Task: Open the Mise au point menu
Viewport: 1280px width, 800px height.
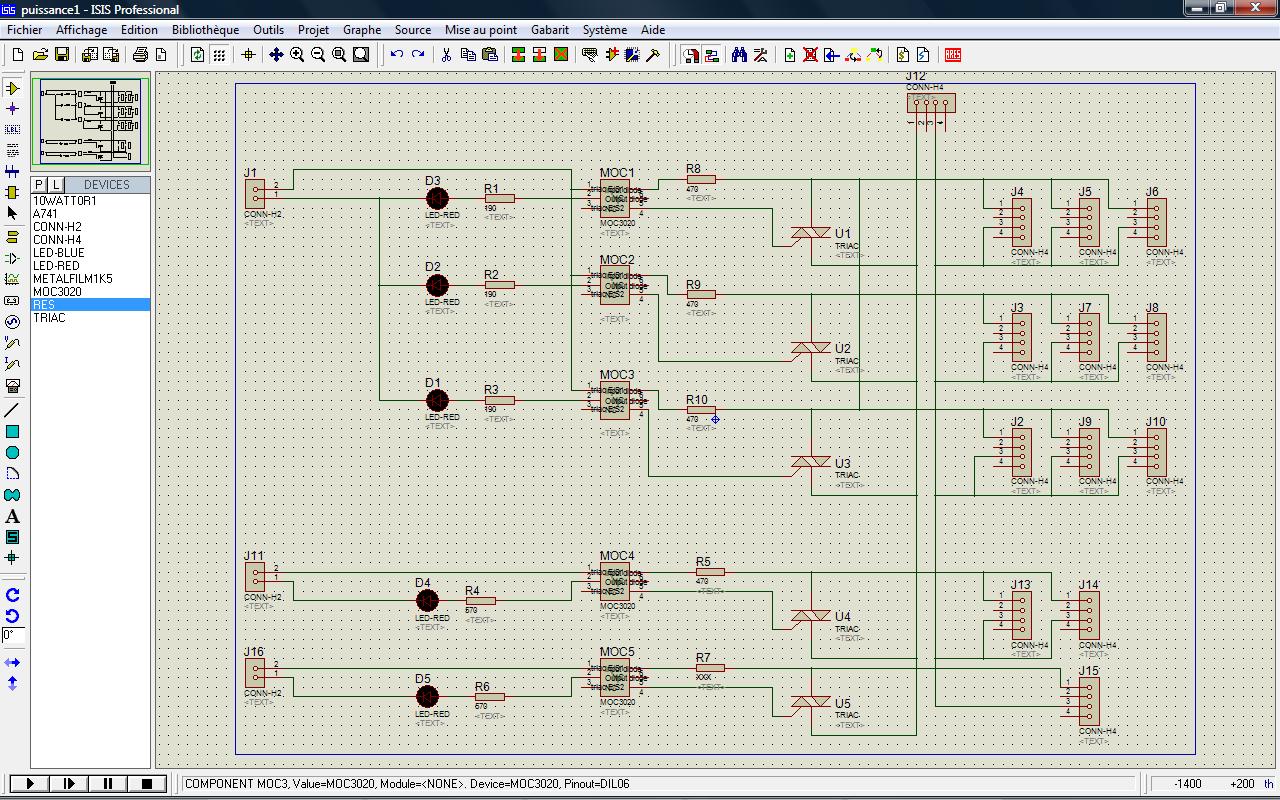Action: click(x=480, y=30)
